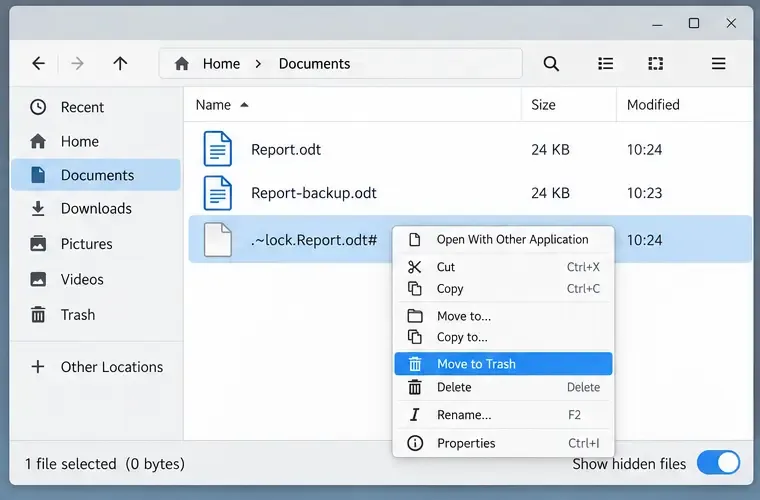Click the 1 file selected status text

click(70, 464)
